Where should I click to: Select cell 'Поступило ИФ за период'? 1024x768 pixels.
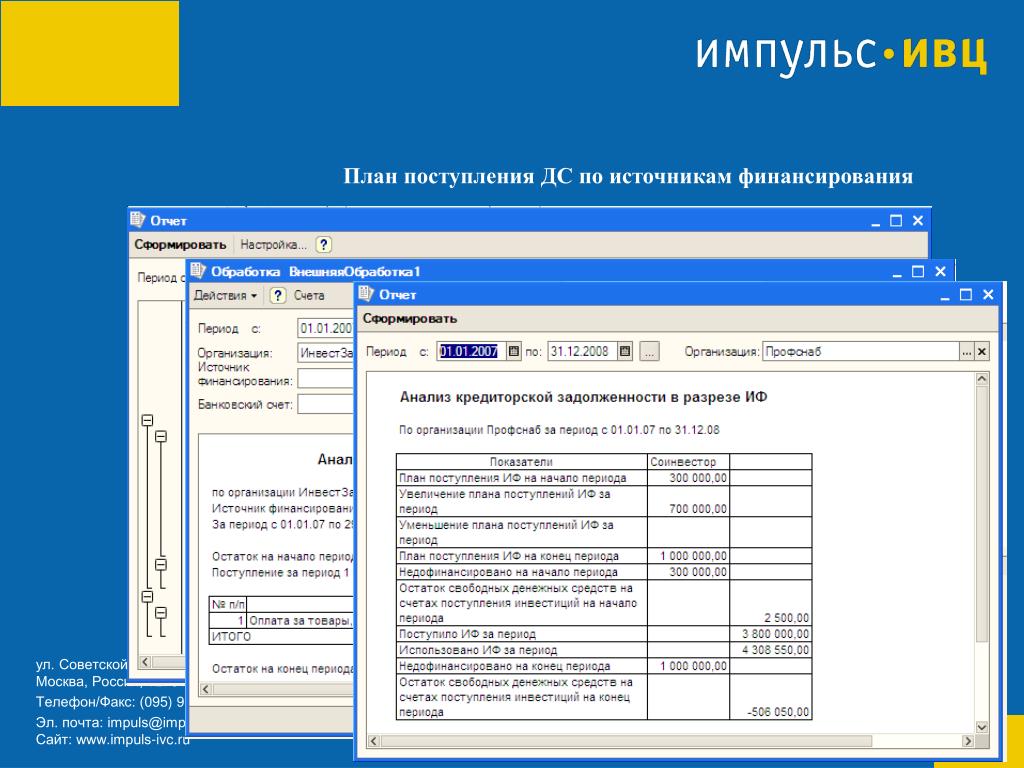522,634
